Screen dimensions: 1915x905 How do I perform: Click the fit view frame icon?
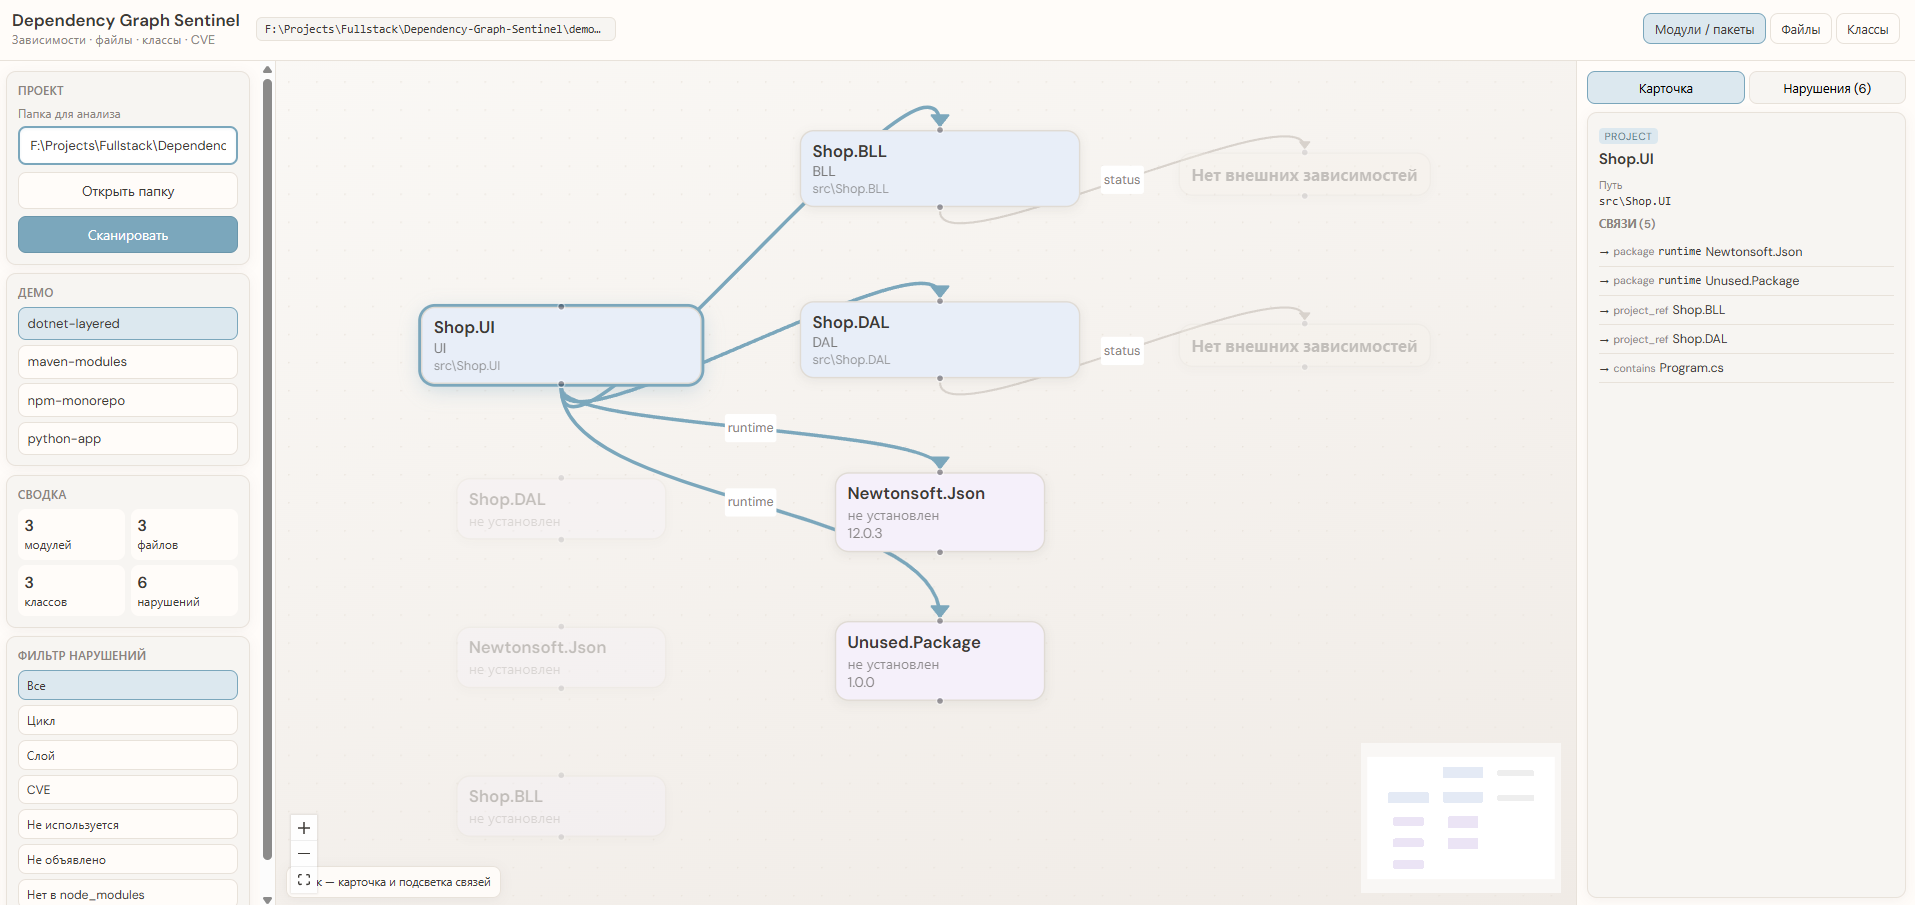pyautogui.click(x=304, y=880)
